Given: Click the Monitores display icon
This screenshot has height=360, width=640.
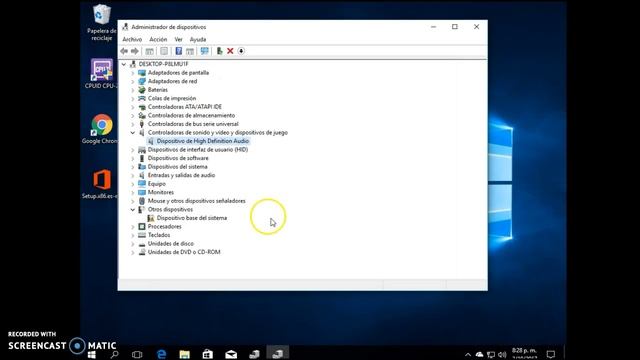Looking at the screenshot, I should [x=142, y=192].
